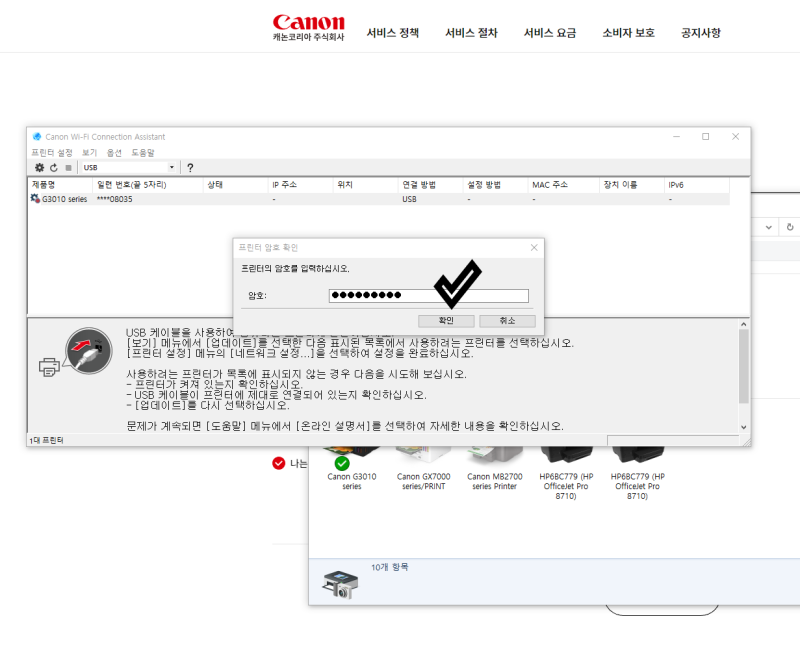Expand the chevron on the right side panel

point(768,227)
